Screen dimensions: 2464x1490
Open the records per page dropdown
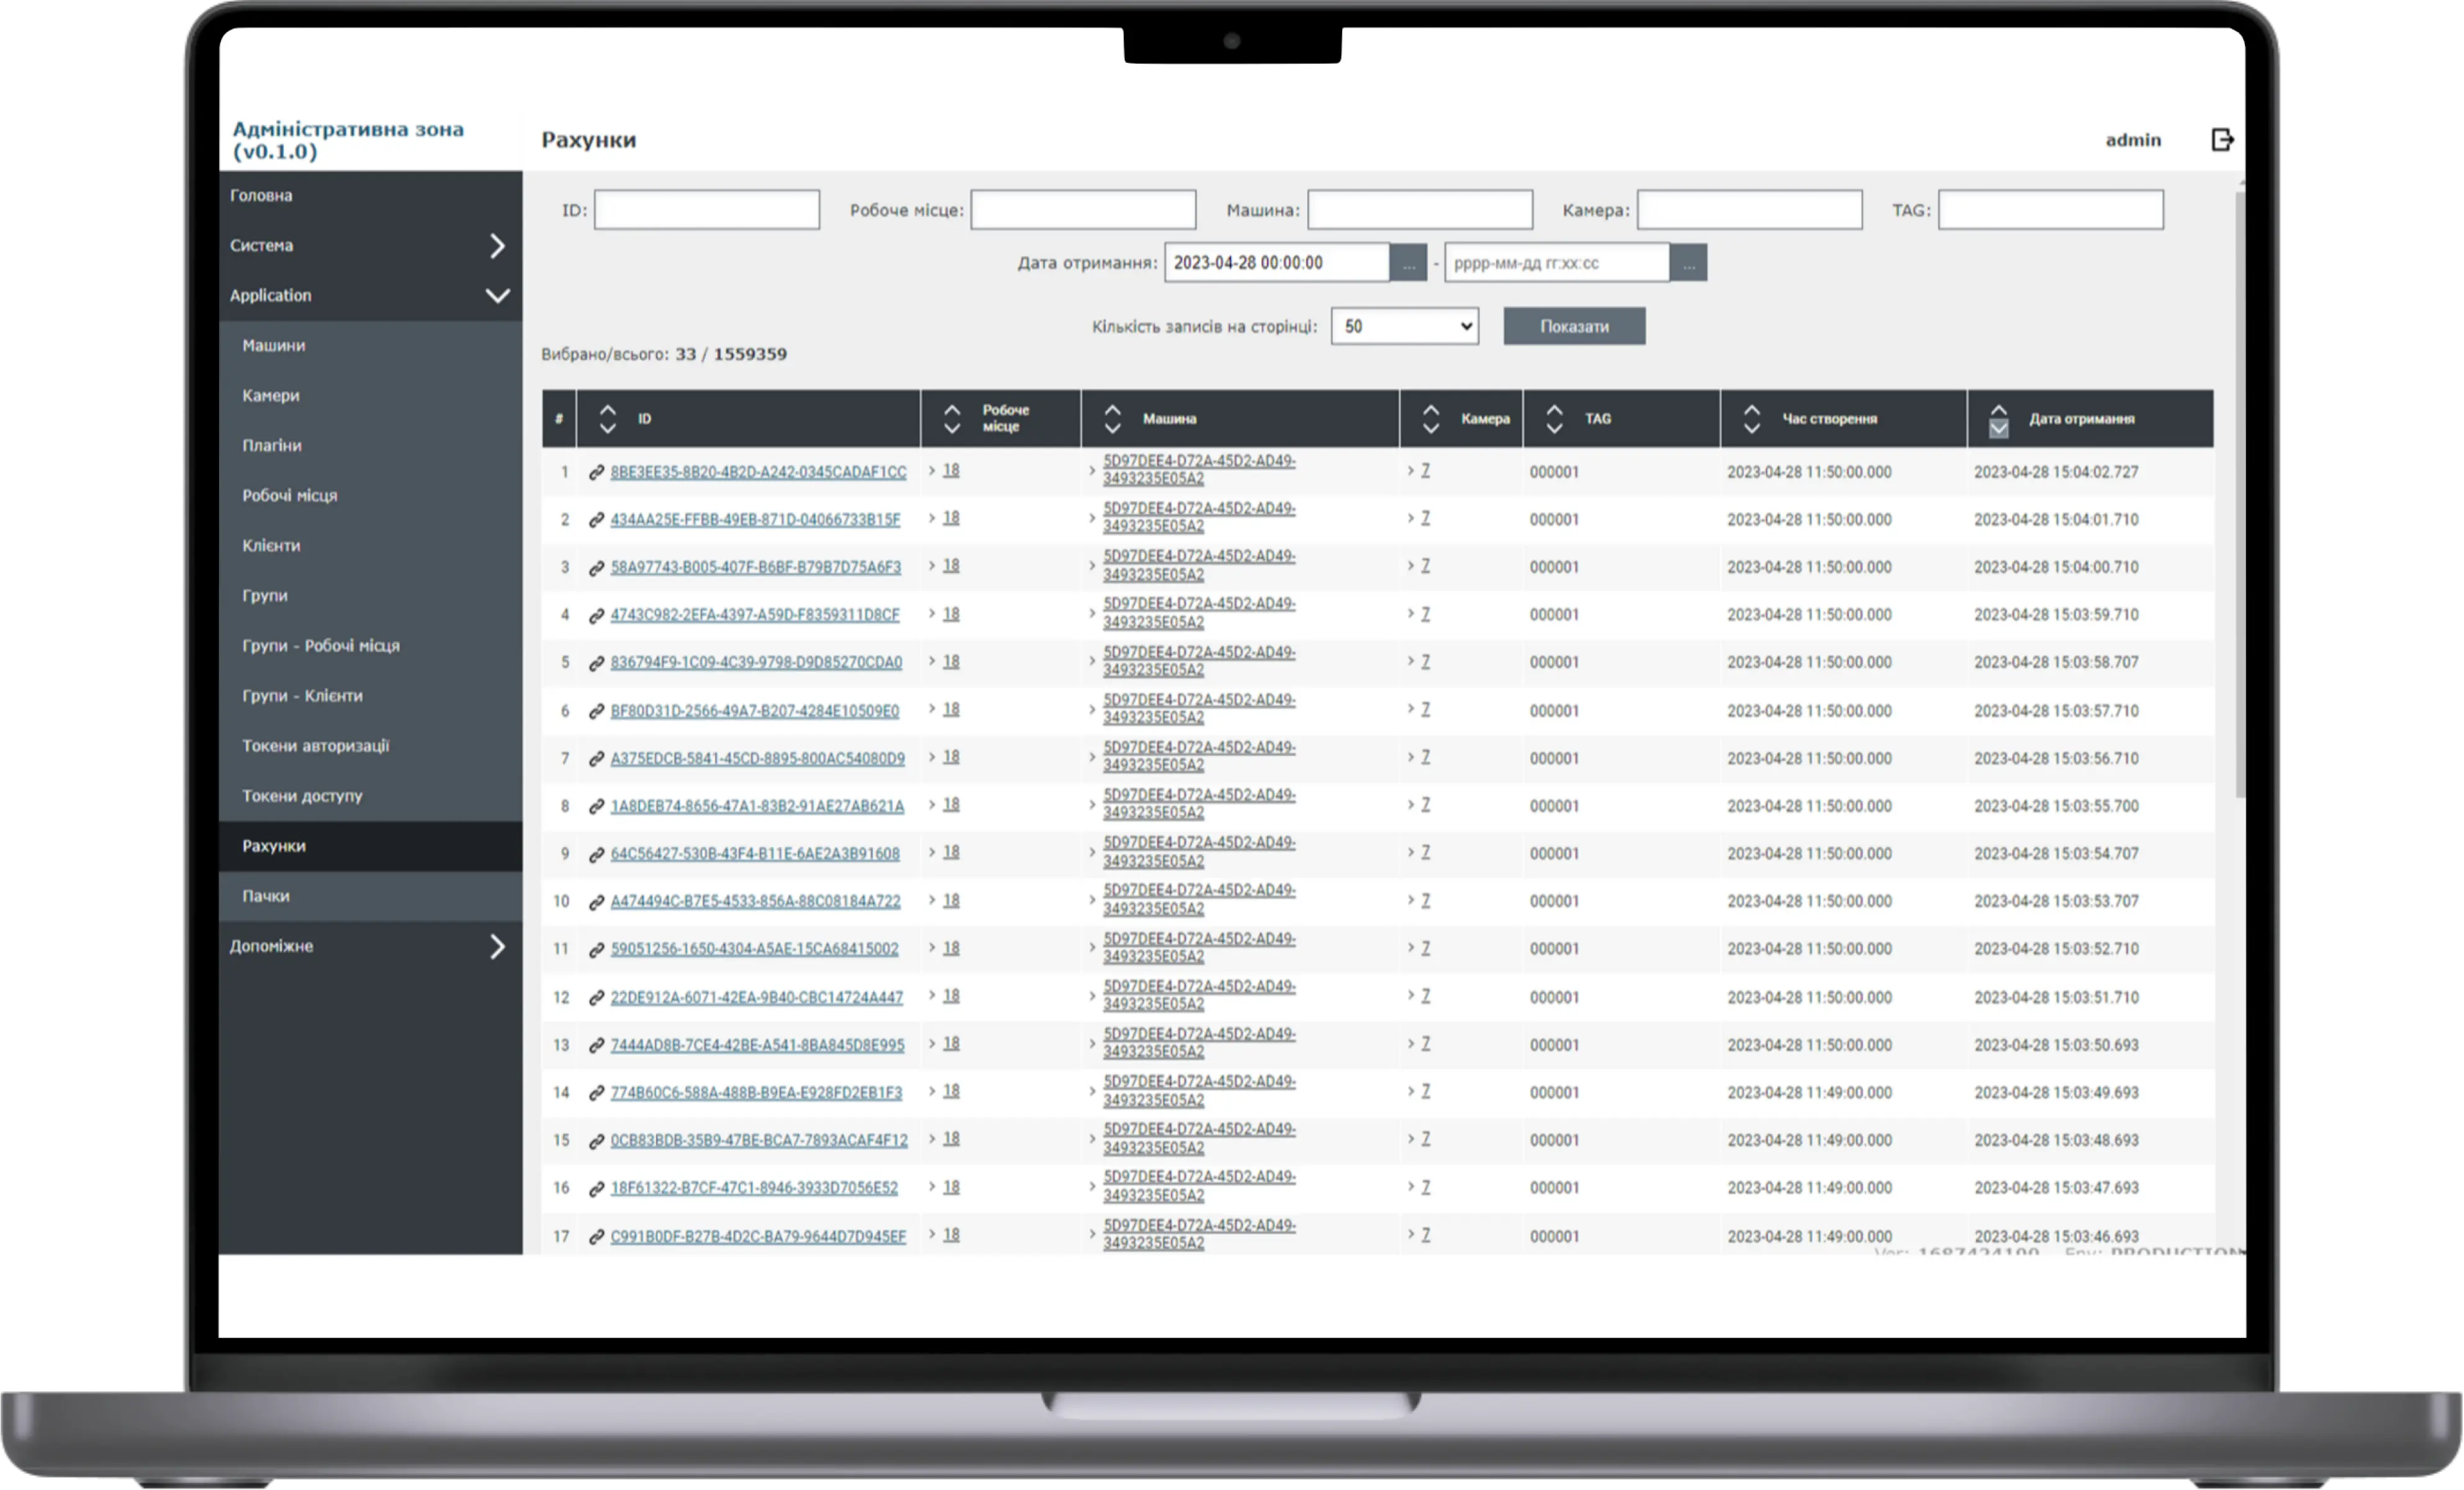(x=1404, y=327)
